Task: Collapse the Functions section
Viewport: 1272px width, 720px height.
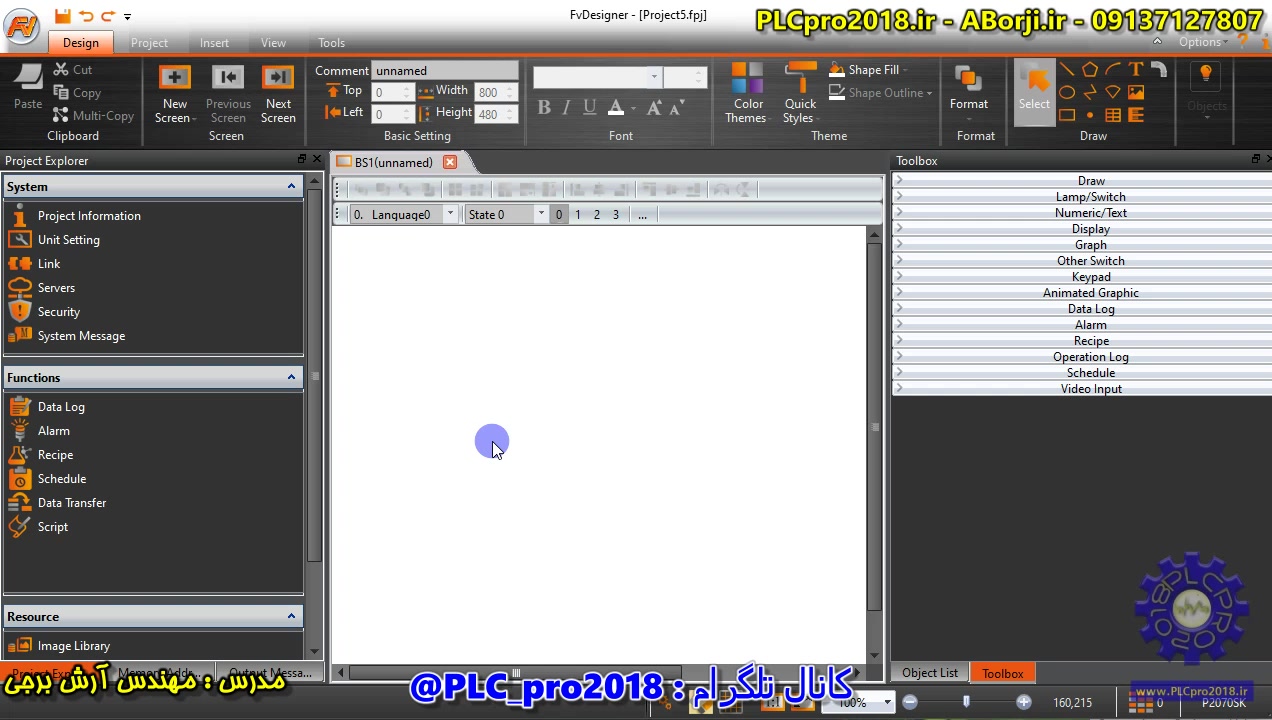Action: (291, 377)
